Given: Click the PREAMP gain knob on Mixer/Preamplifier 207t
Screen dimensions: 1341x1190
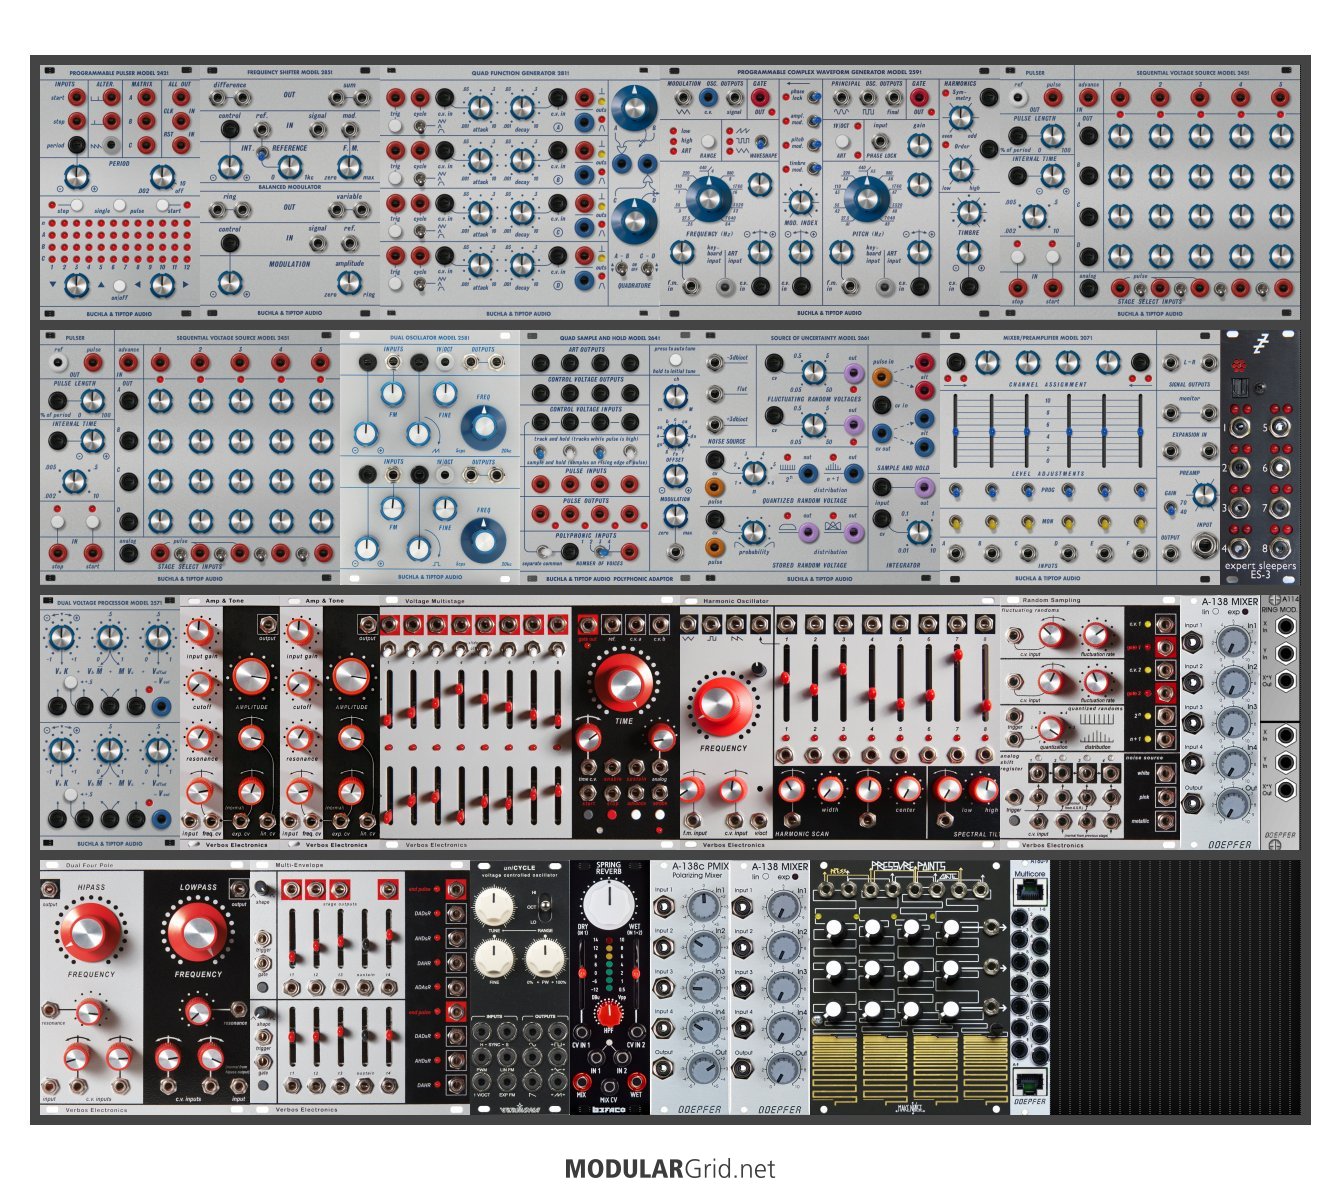Looking at the screenshot, I should point(1204,494).
